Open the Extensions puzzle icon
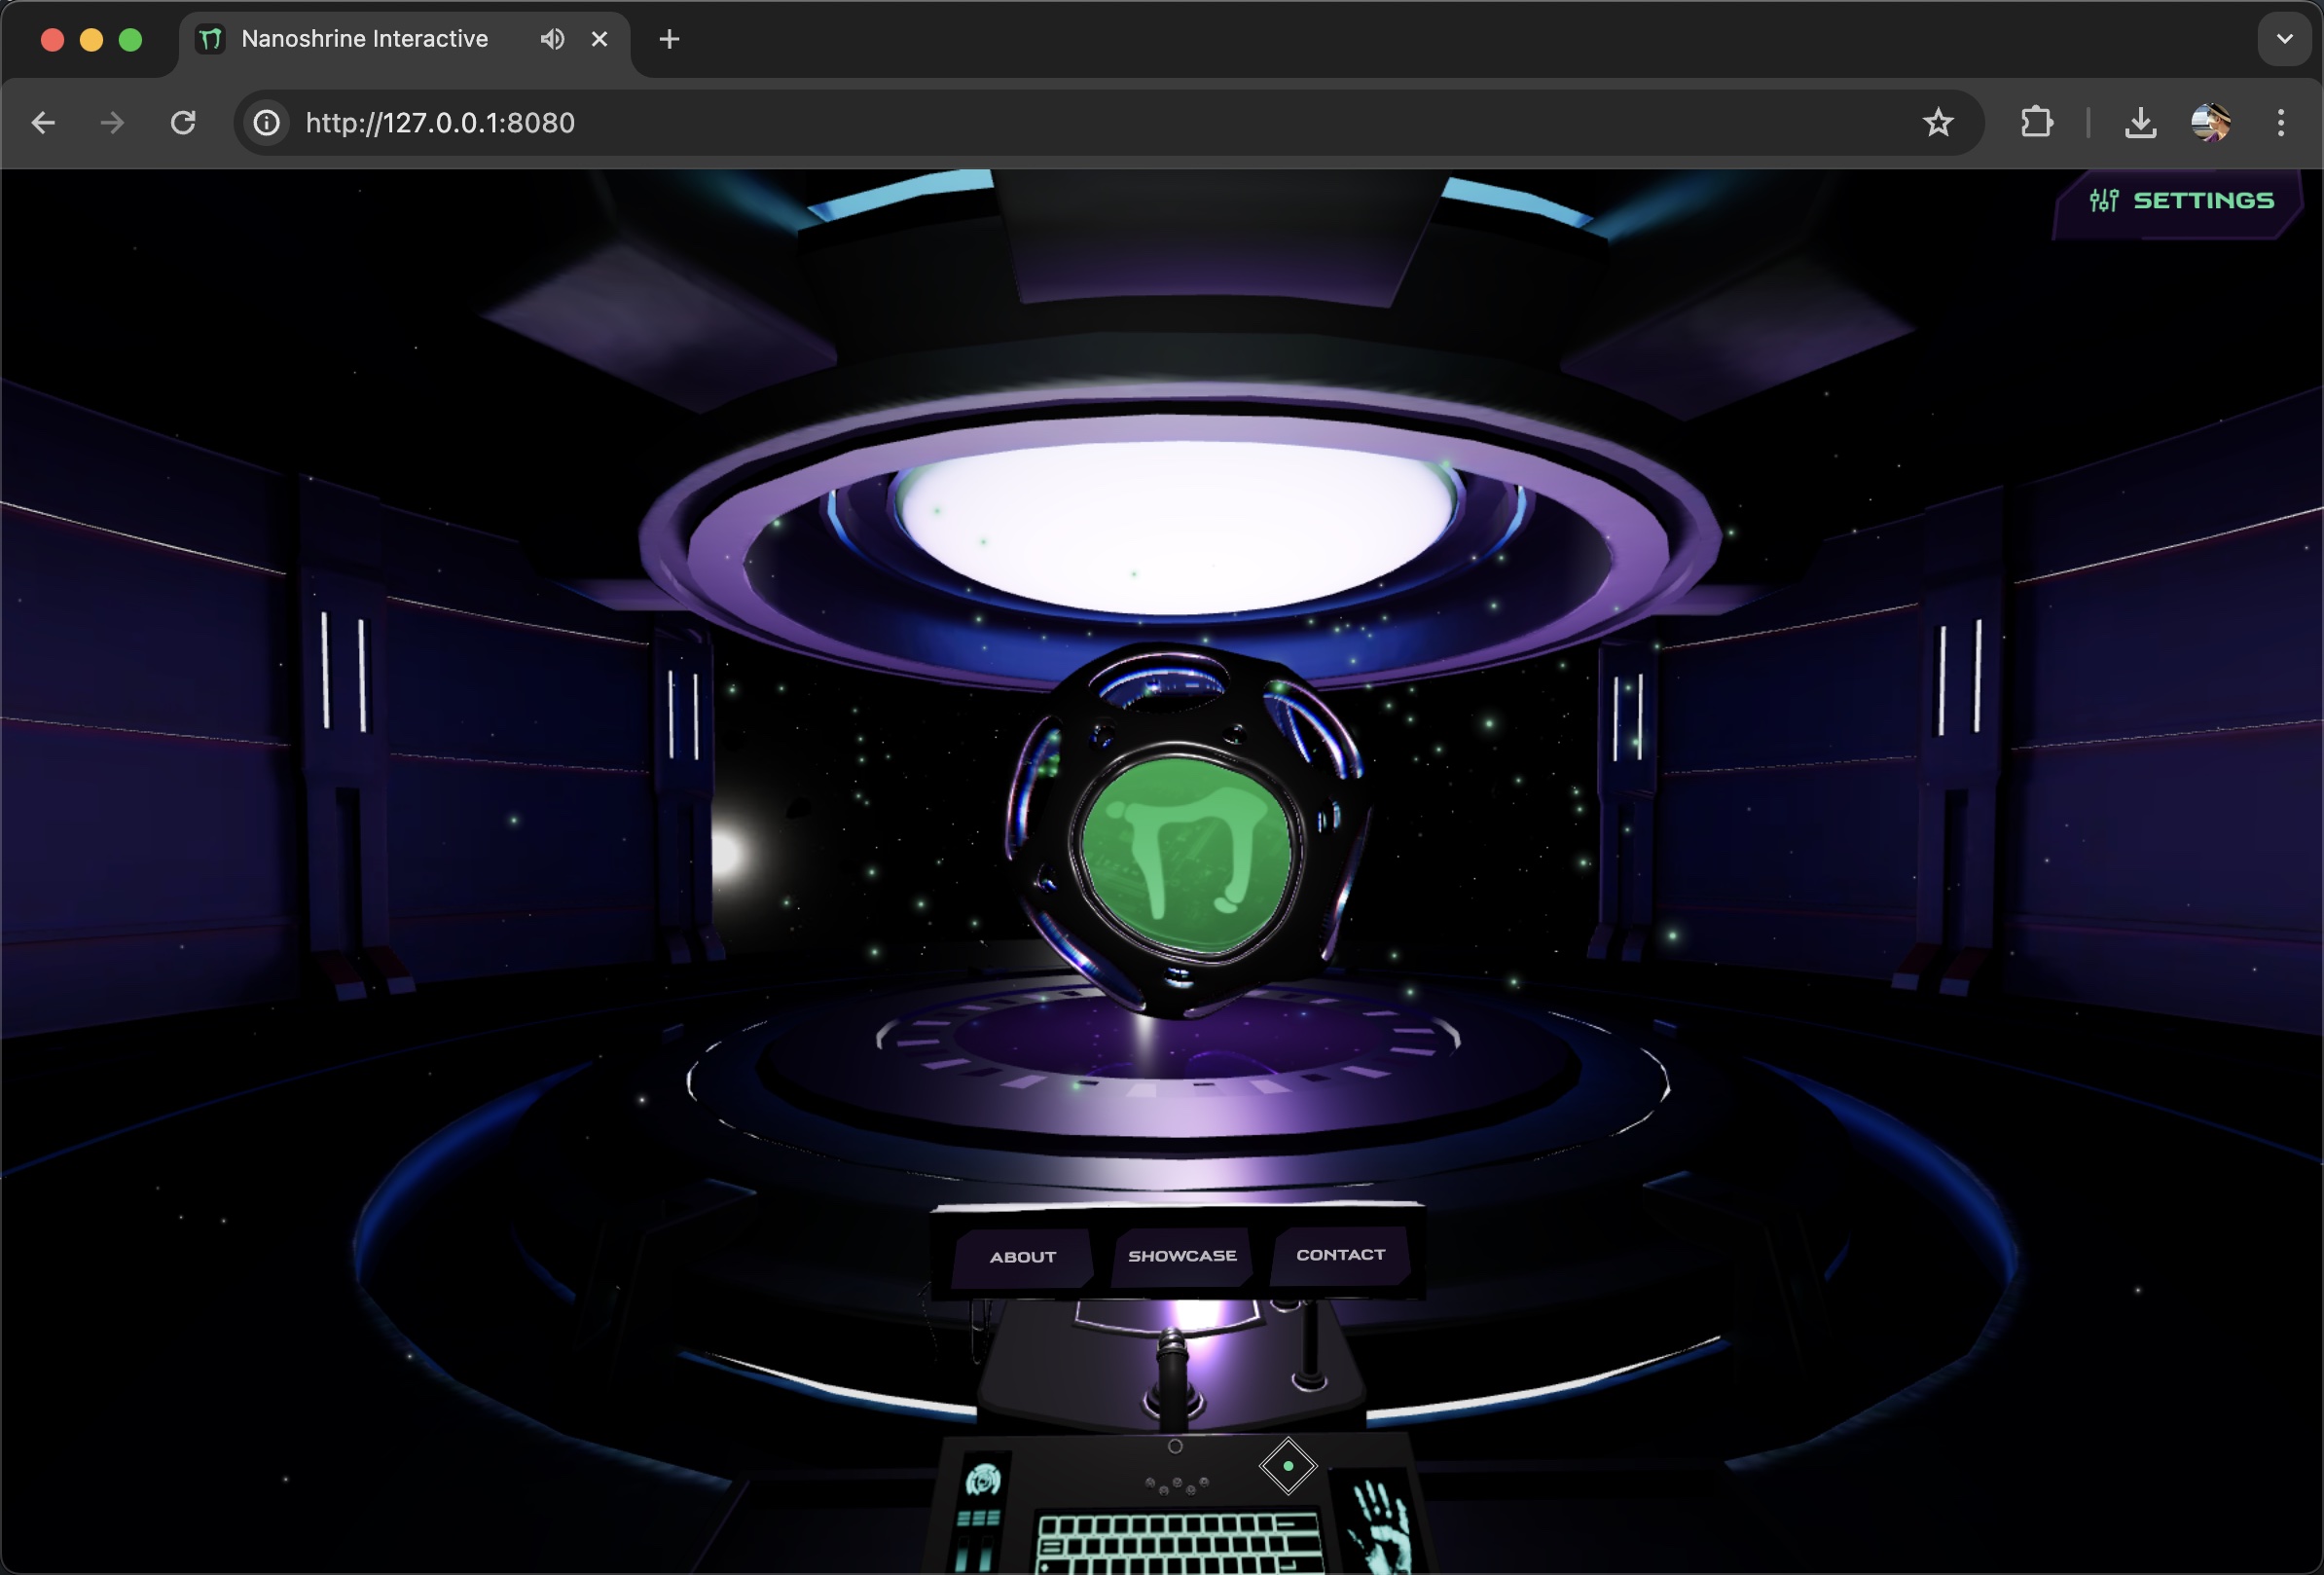Viewport: 2324px width, 1575px height. pyautogui.click(x=2036, y=123)
